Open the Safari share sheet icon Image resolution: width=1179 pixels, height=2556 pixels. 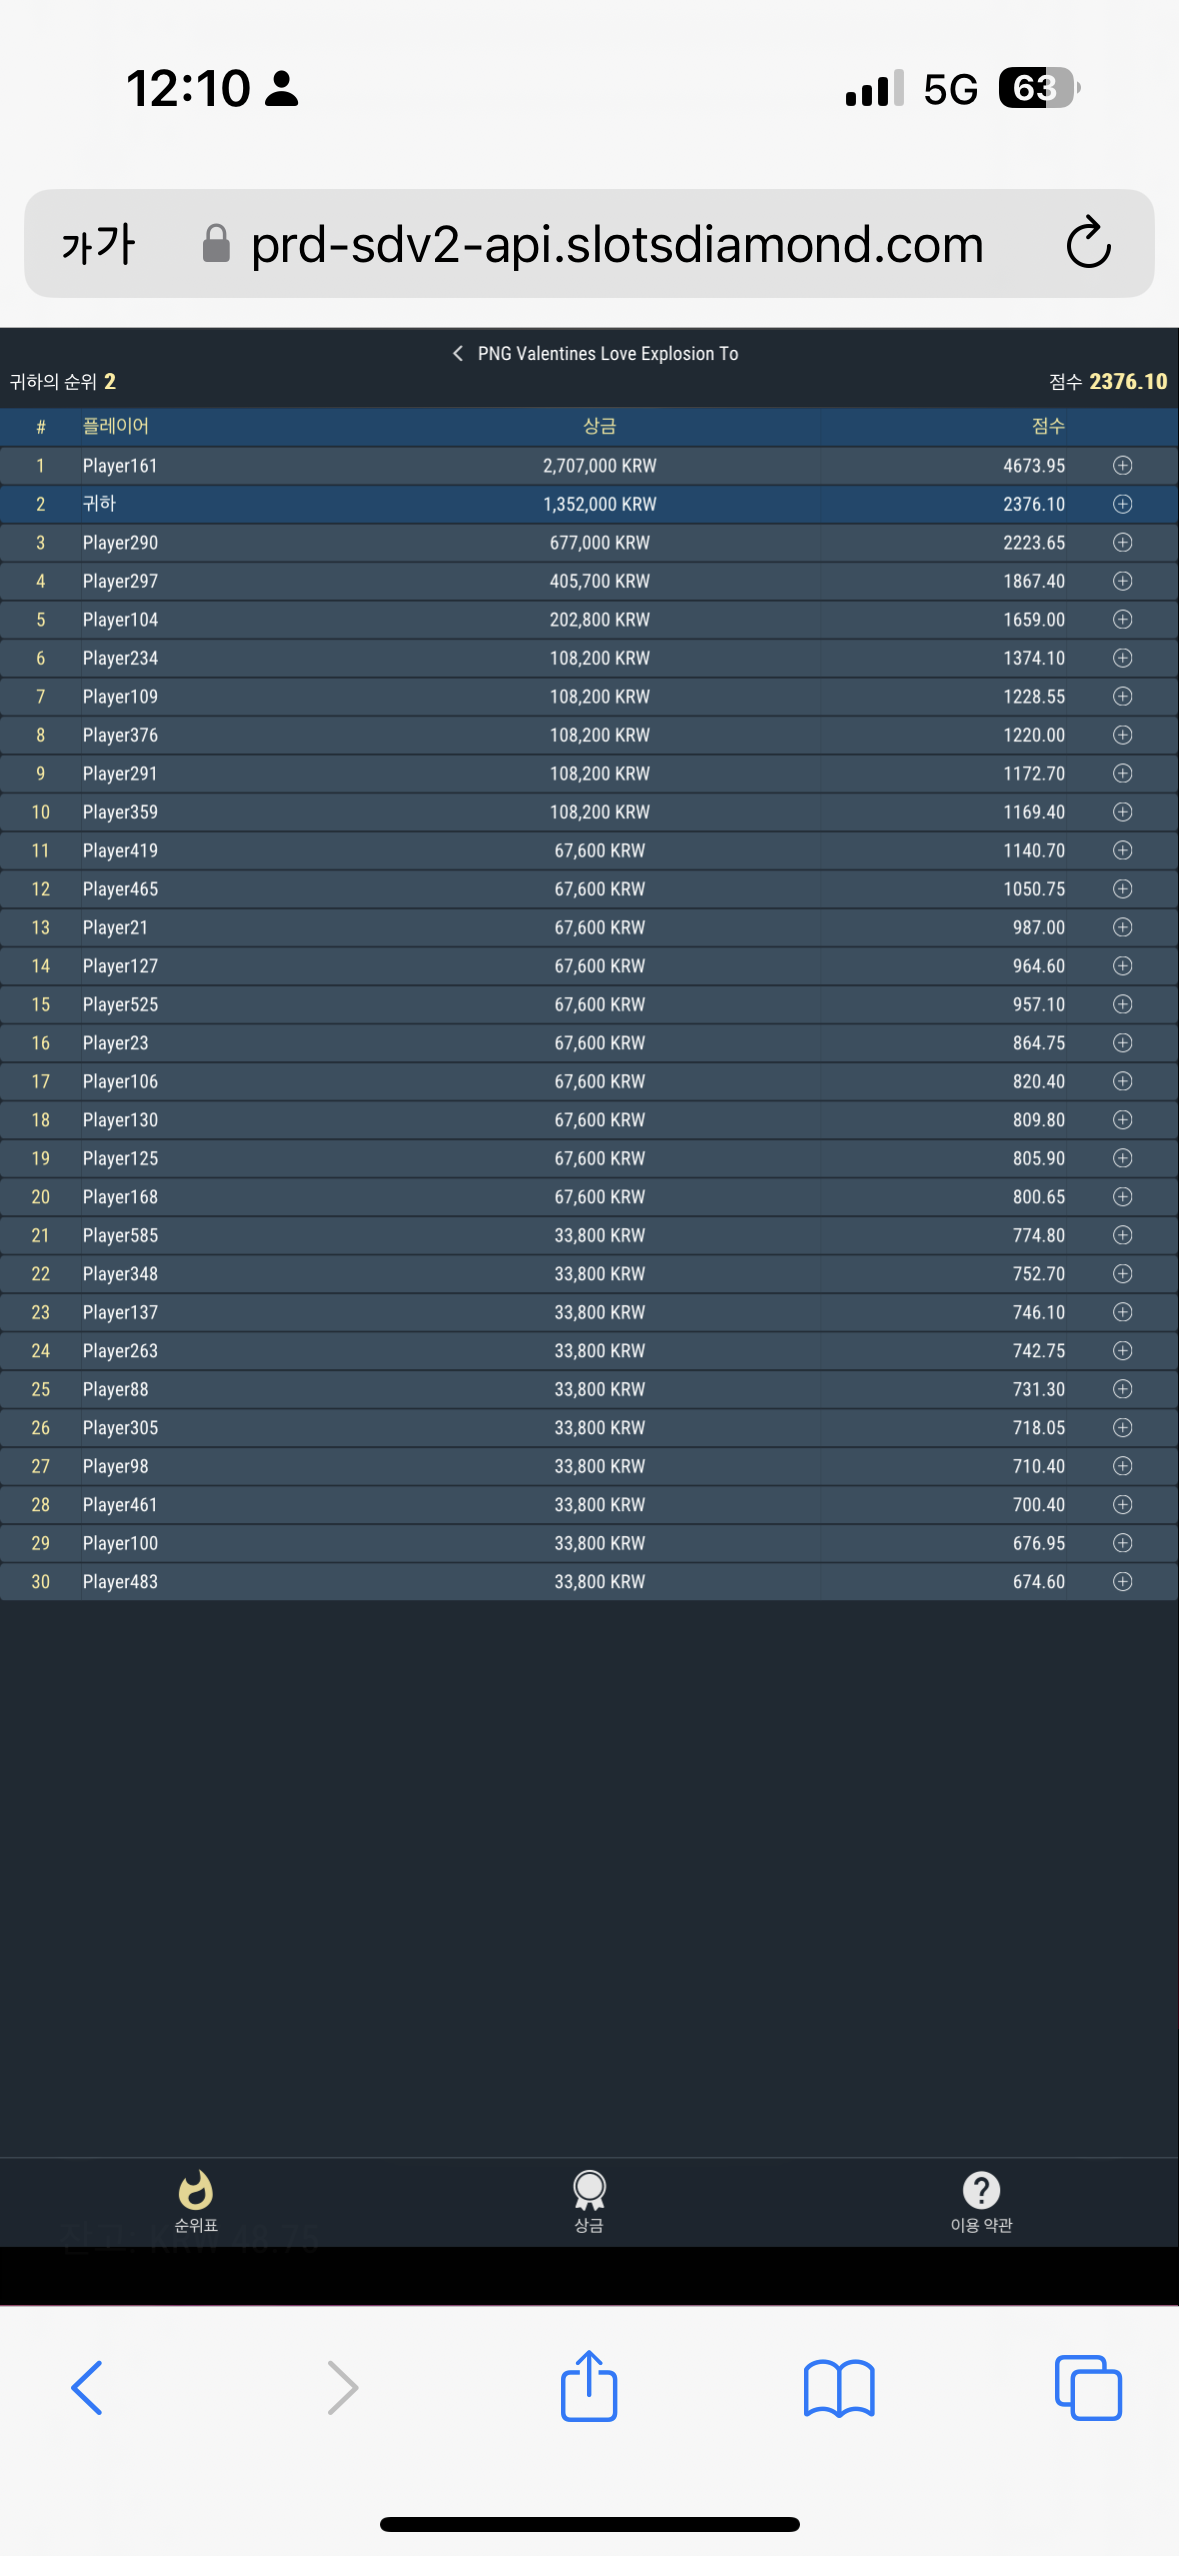click(x=589, y=2386)
